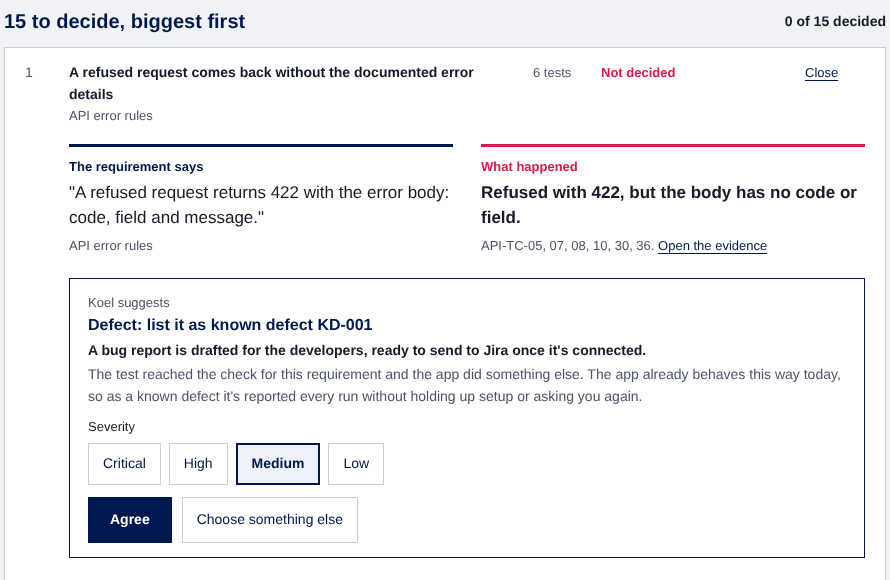
Task: Click the quoted requirement text
Action: [x=259, y=205]
